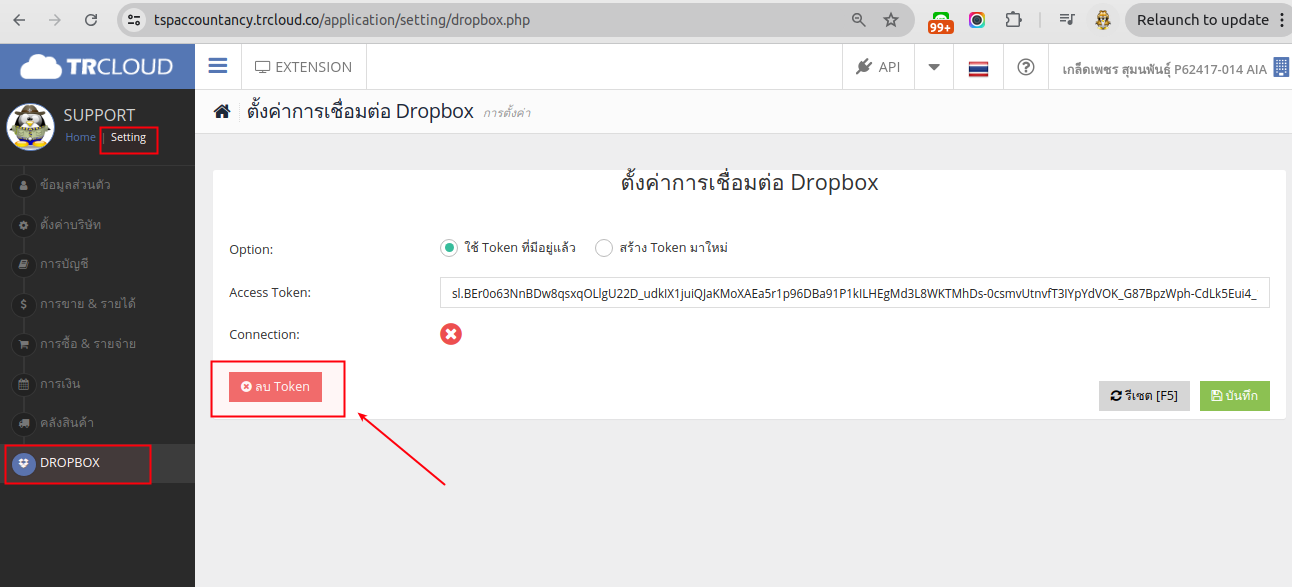
Task: Focus the Access Token input field
Action: 854,293
